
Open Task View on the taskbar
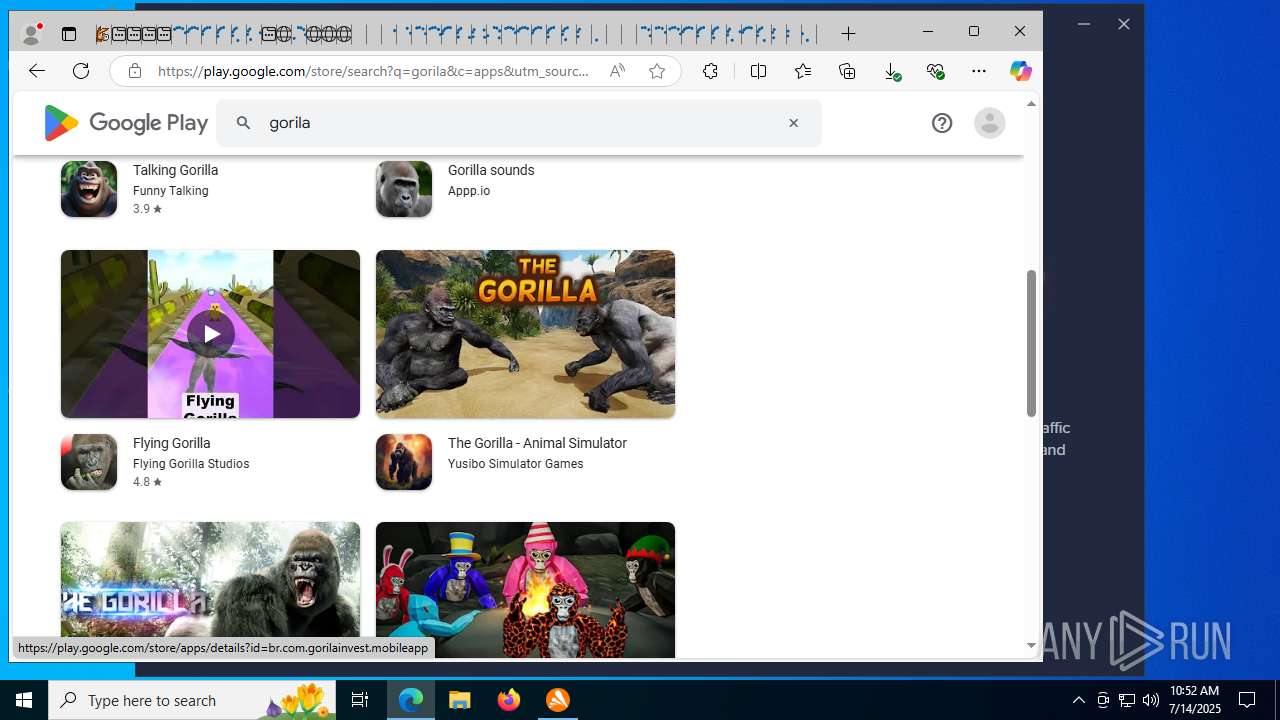pos(360,700)
